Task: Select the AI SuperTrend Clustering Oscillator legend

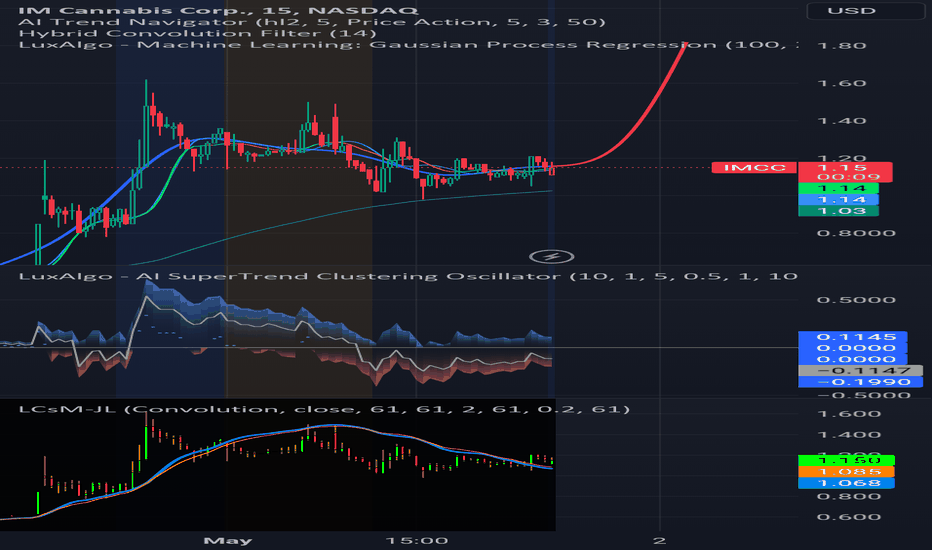Action: coord(408,276)
